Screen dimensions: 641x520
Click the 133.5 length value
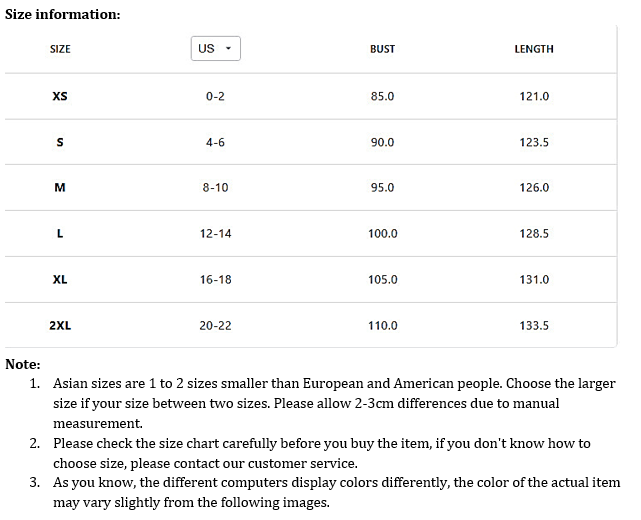534,326
